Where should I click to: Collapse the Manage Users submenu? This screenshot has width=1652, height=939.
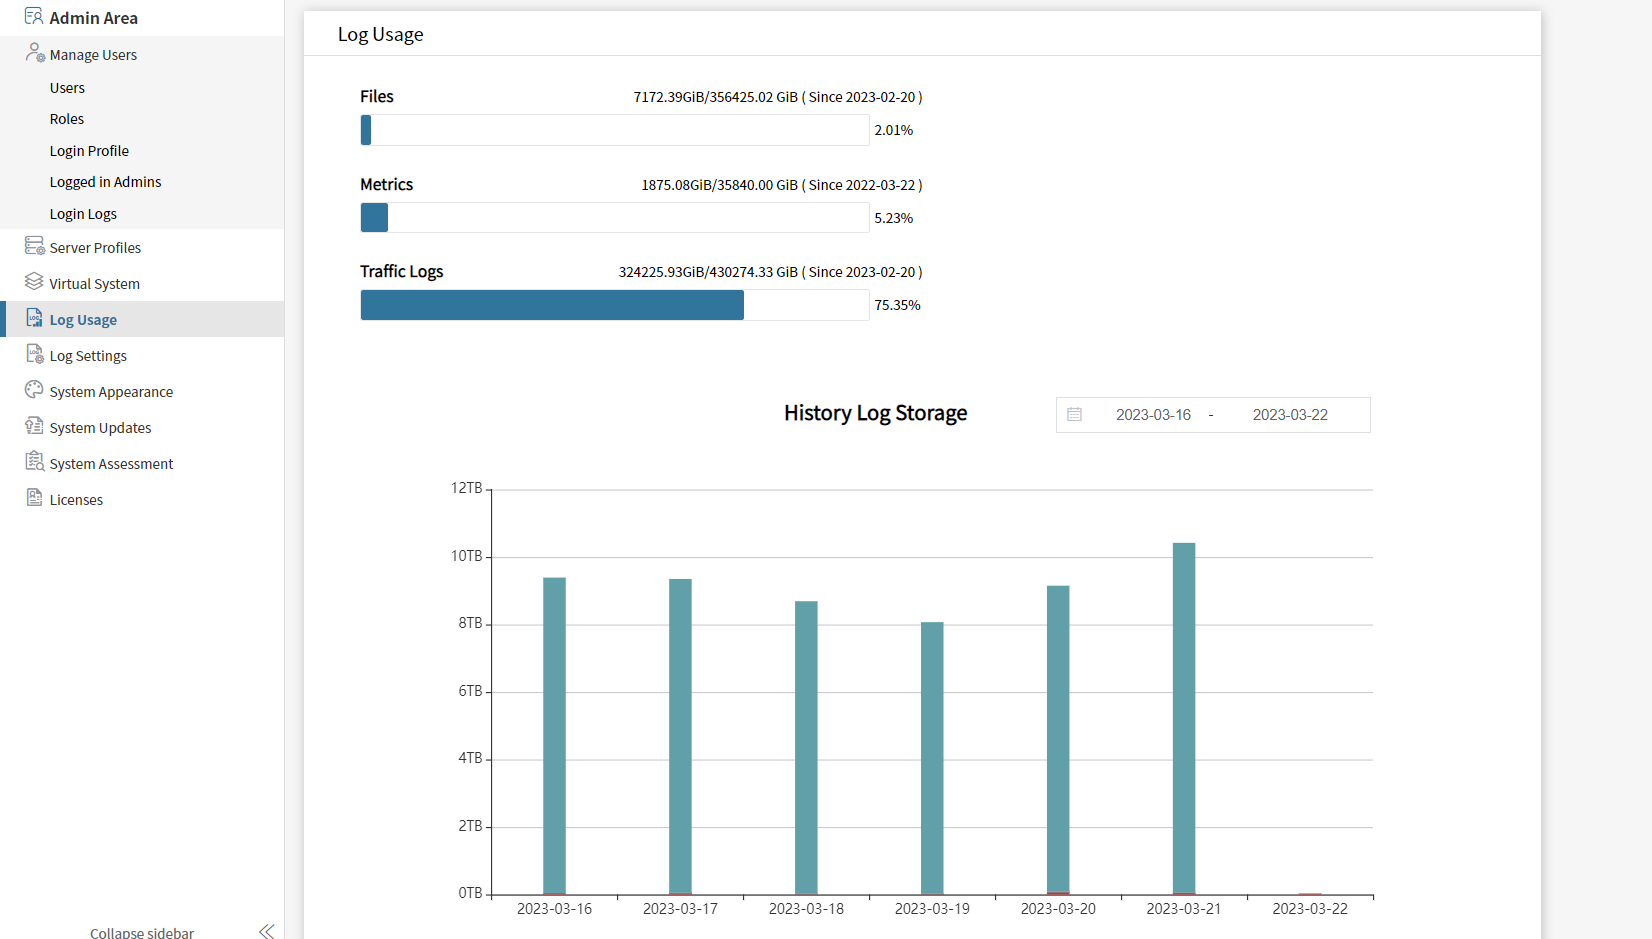pyautogui.click(x=93, y=55)
